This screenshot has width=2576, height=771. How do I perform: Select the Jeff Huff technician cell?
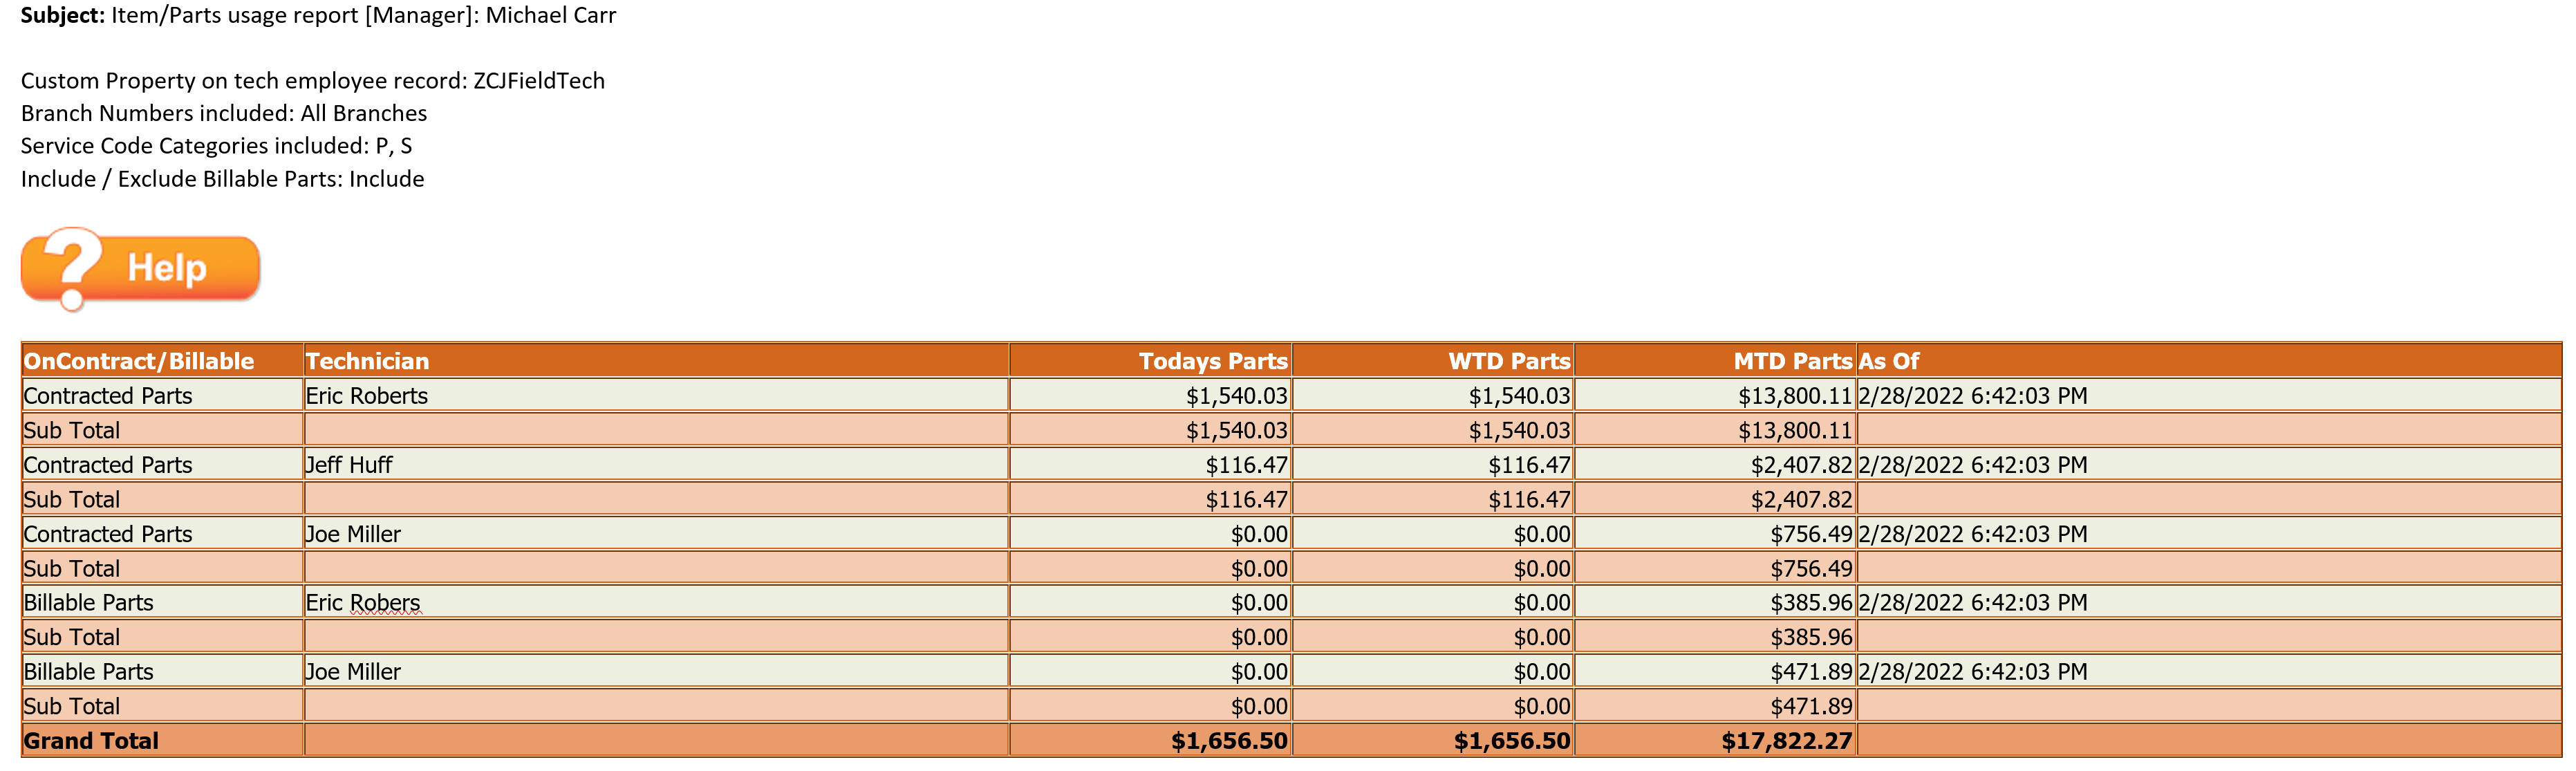pos(656,464)
